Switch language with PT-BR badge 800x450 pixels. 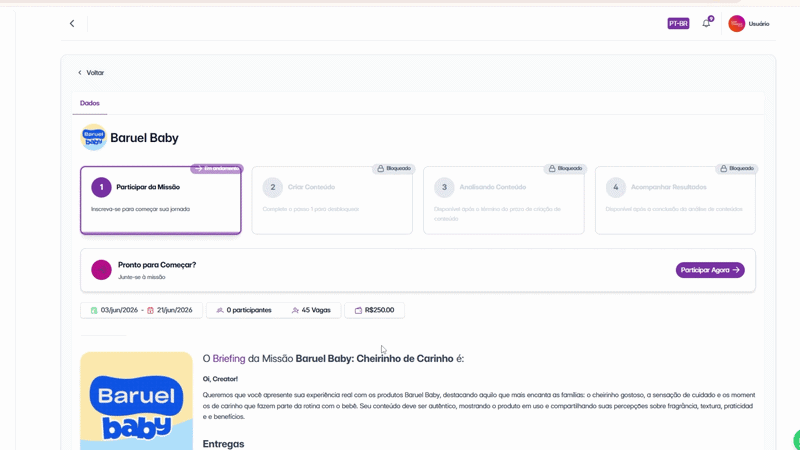click(x=678, y=23)
